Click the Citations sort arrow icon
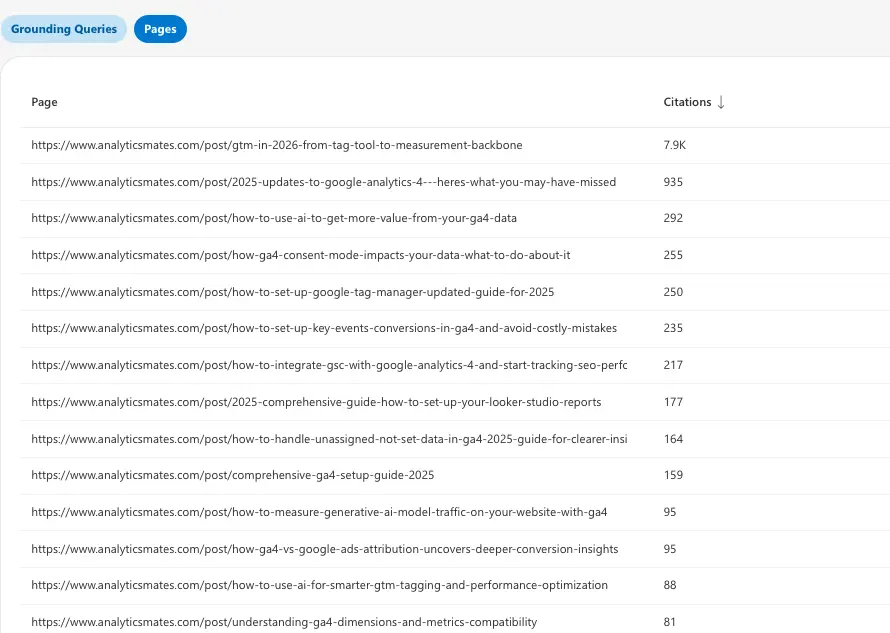Viewport: 890px width, 633px height. click(x=719, y=101)
